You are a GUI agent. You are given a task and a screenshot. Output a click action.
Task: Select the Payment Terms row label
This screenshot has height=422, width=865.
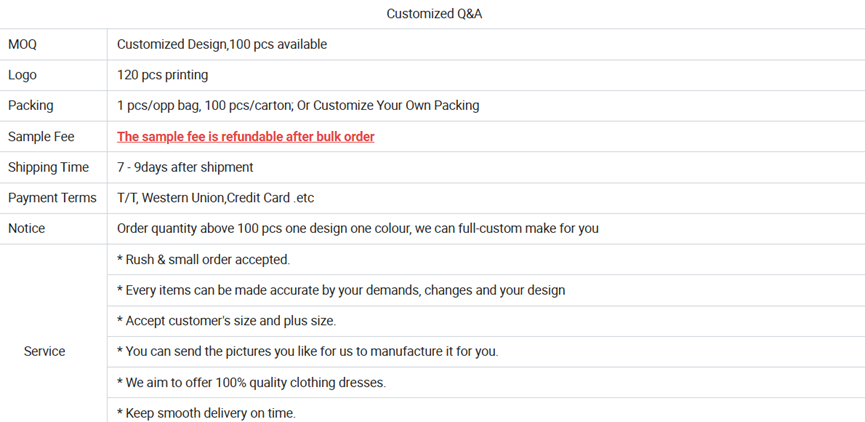point(52,198)
